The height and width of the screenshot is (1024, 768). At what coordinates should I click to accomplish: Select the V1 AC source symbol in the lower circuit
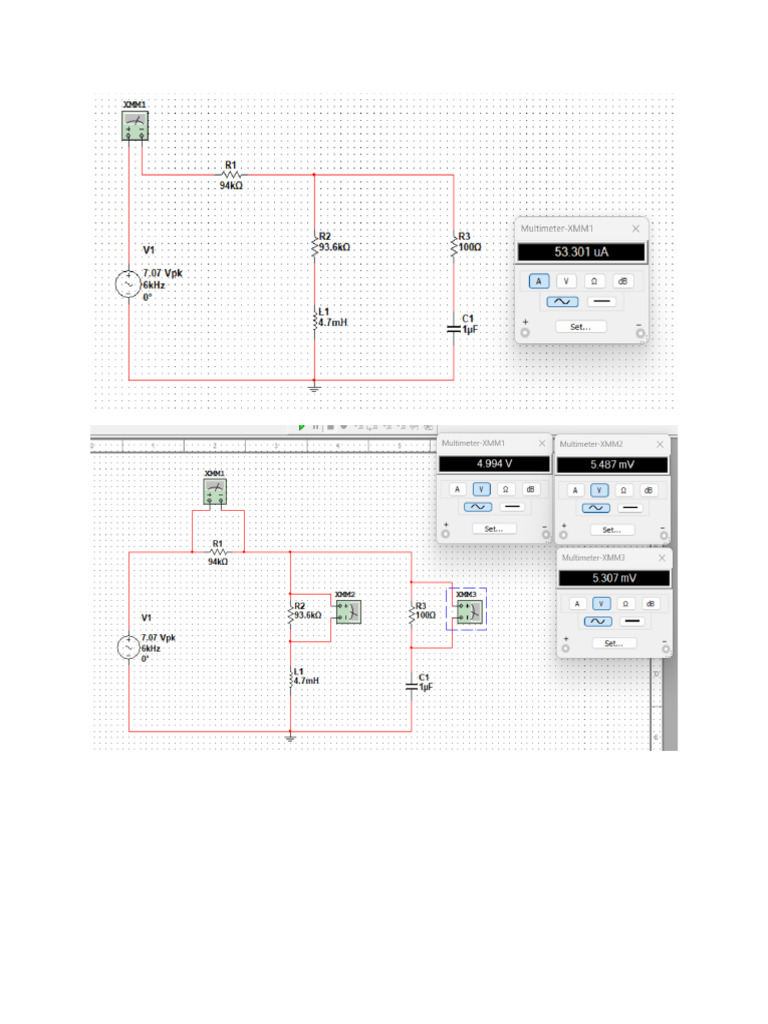[x=129, y=647]
